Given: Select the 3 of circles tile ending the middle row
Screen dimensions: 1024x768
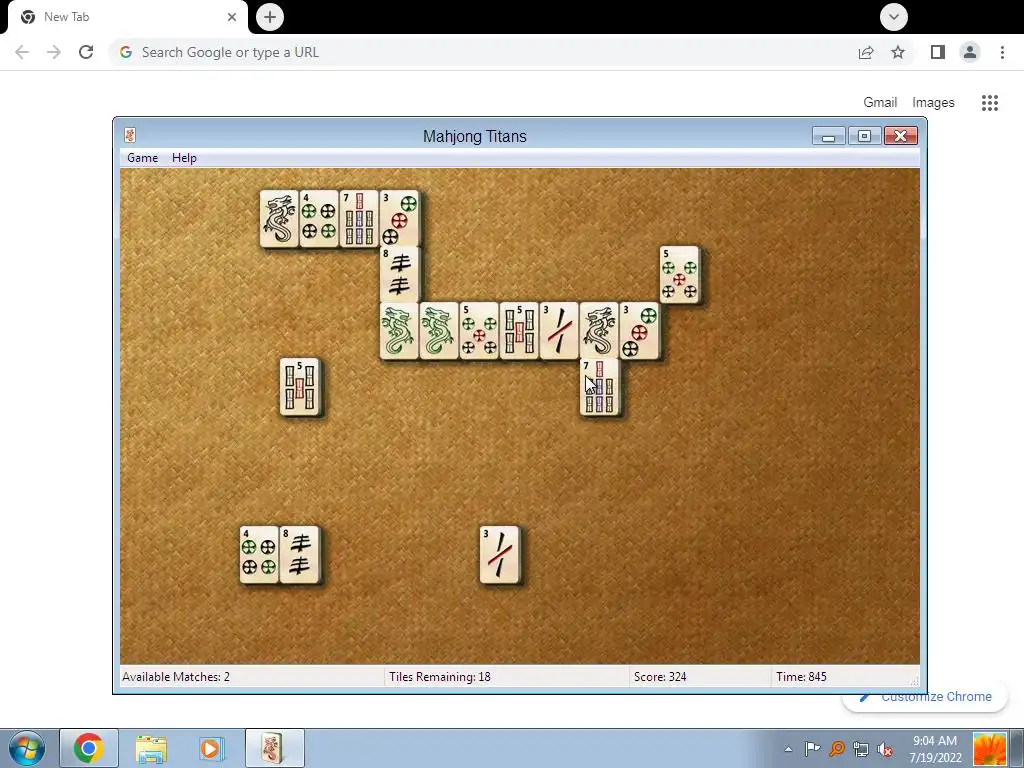Looking at the screenshot, I should click(639, 330).
